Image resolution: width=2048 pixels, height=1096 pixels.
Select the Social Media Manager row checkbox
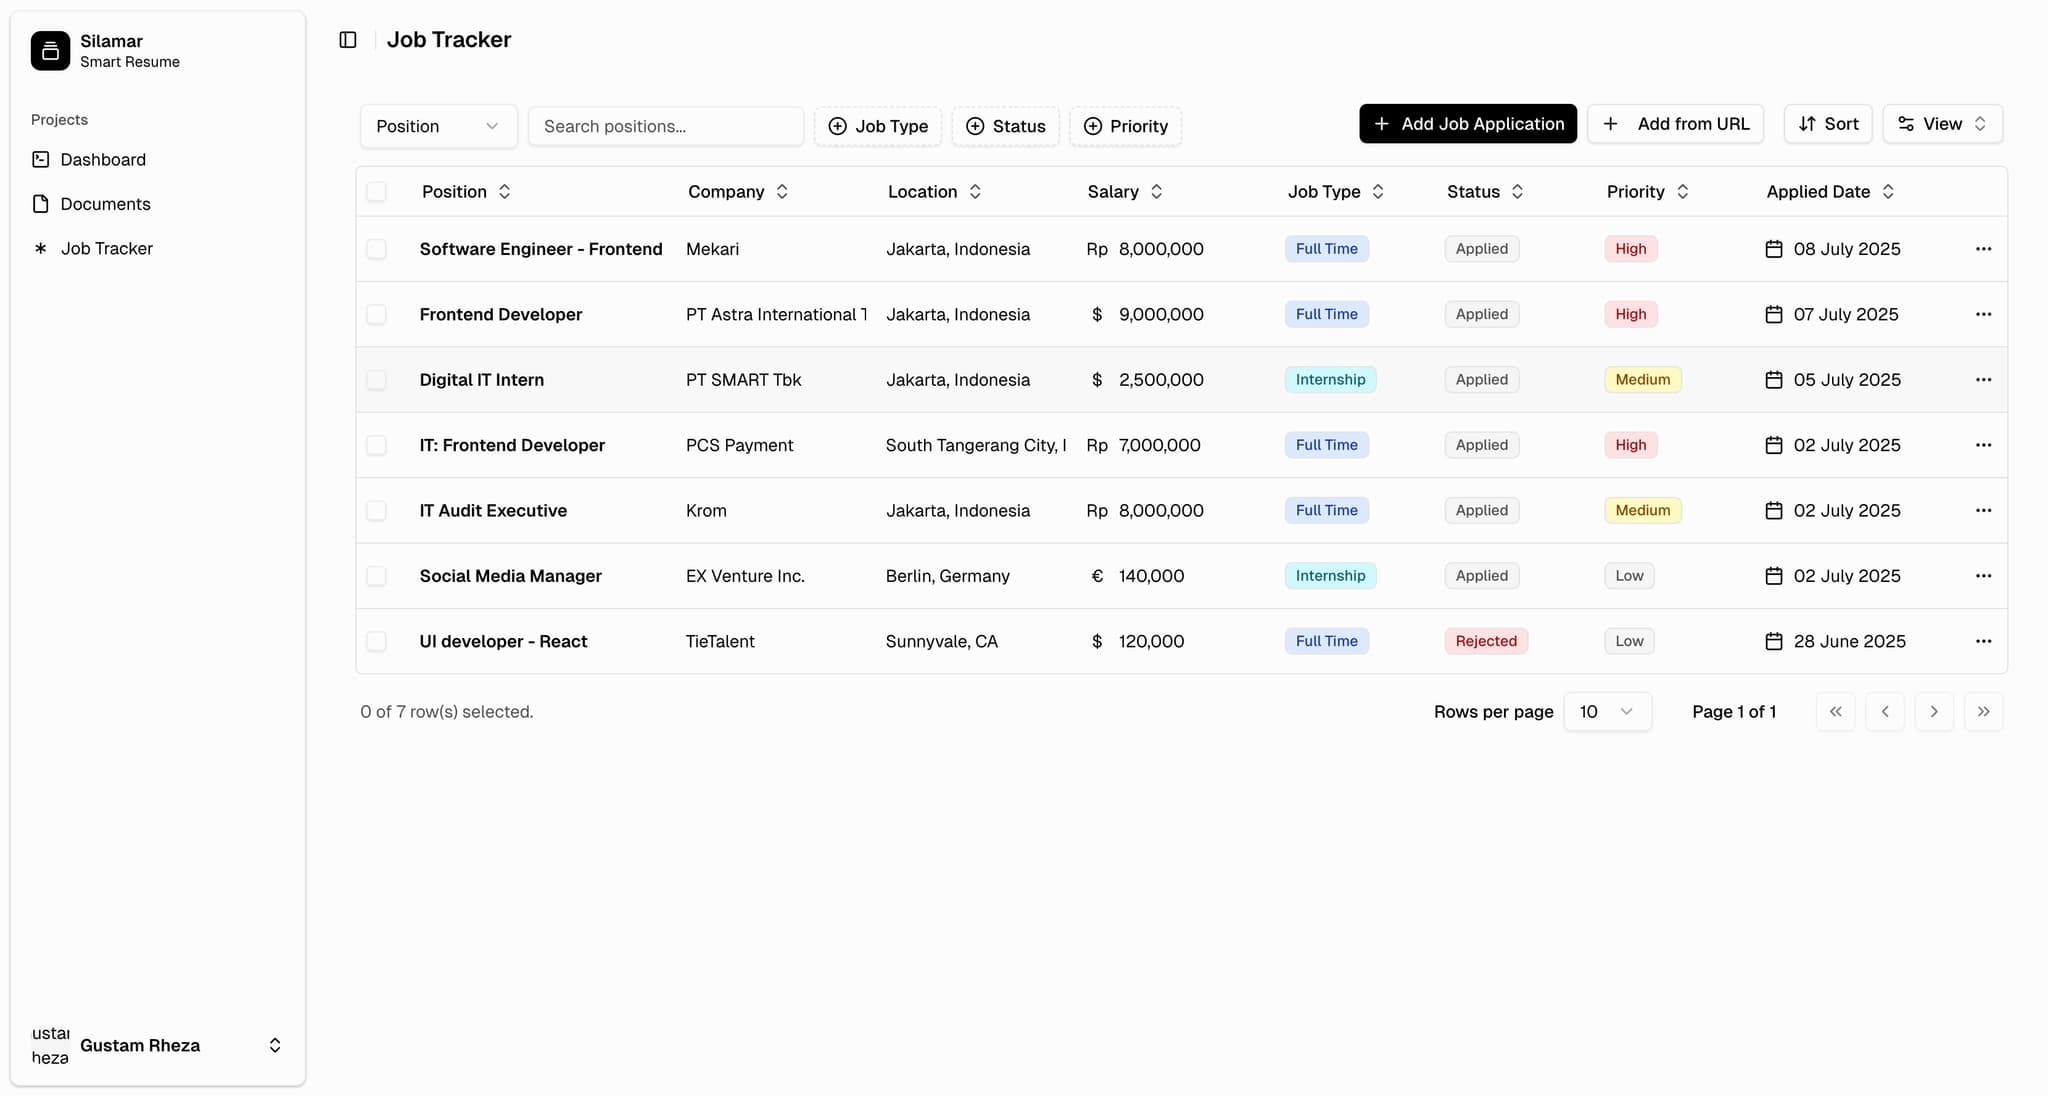pos(376,576)
